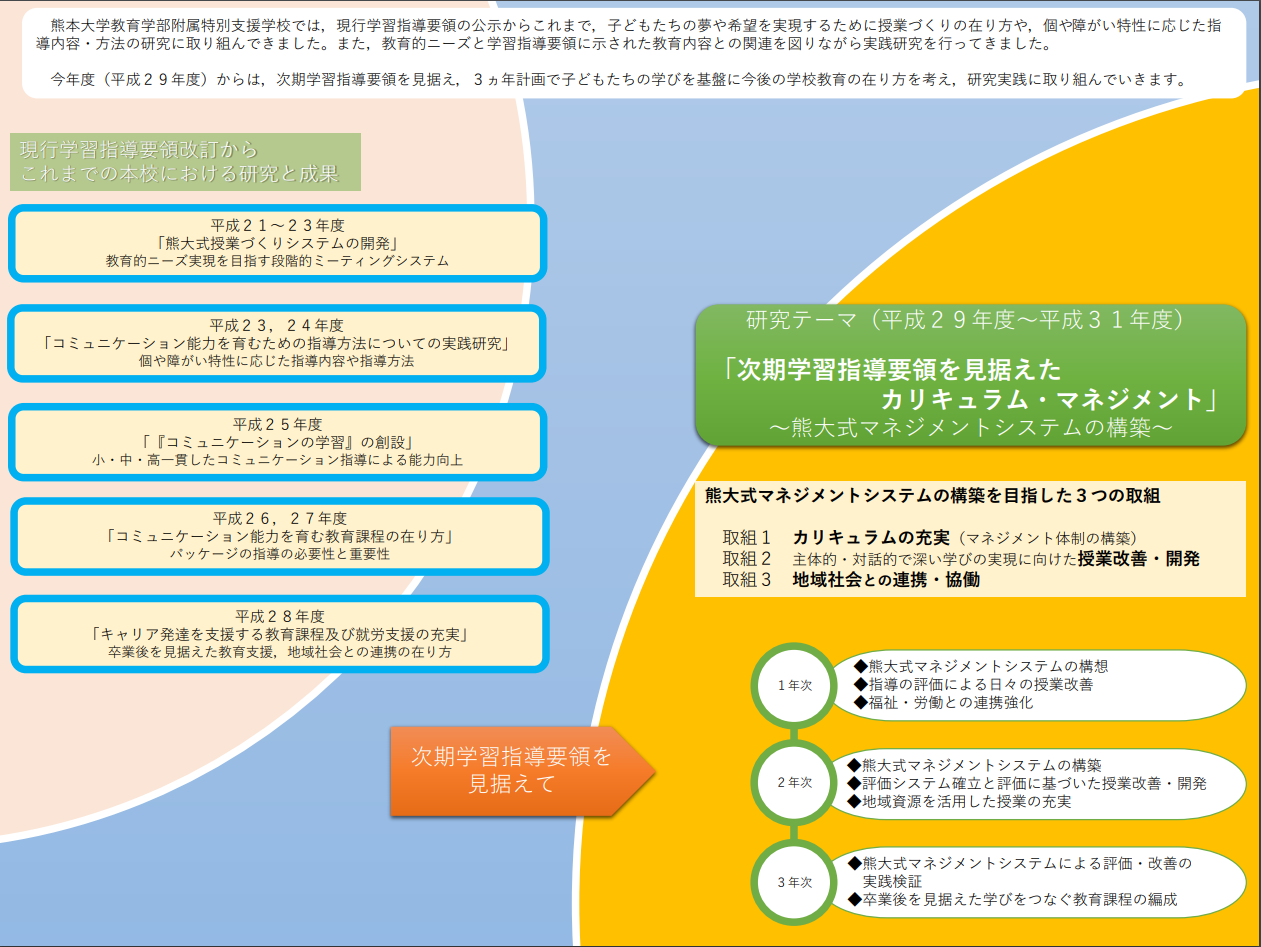1261x947 pixels.
Task: Click the title カリキュラム・マネジメント」
Action: click(1050, 399)
